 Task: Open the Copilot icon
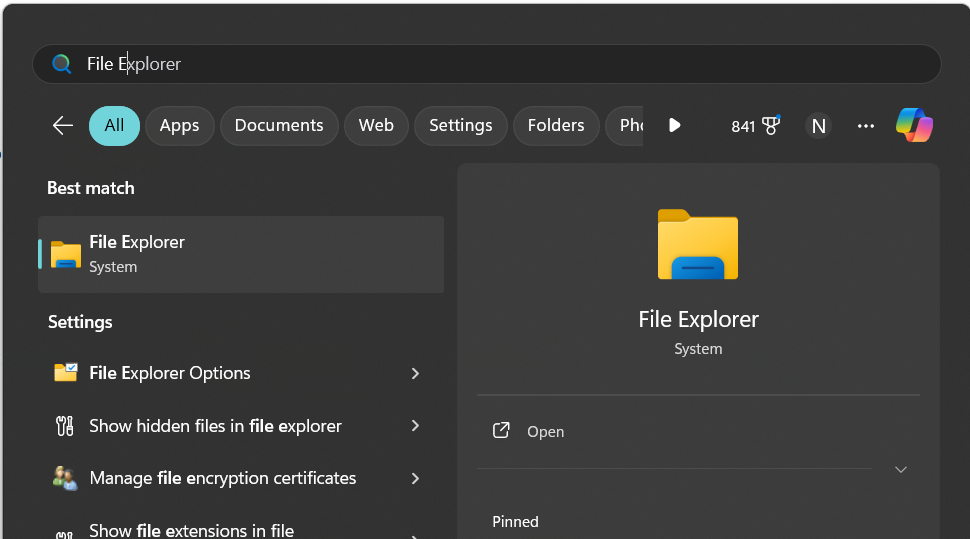(x=914, y=126)
